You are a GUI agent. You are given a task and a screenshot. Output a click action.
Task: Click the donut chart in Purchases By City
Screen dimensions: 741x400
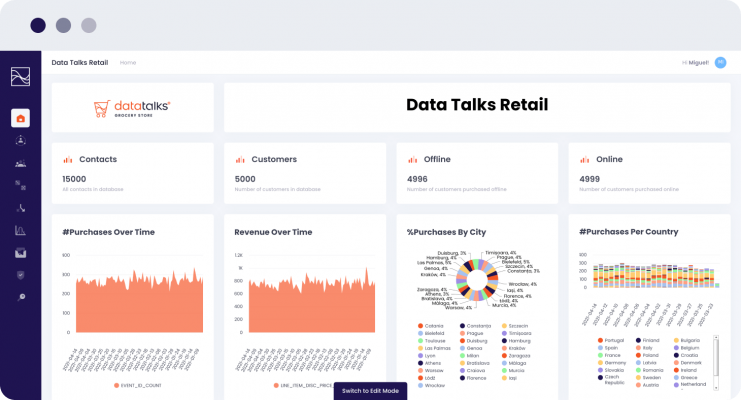click(x=477, y=279)
